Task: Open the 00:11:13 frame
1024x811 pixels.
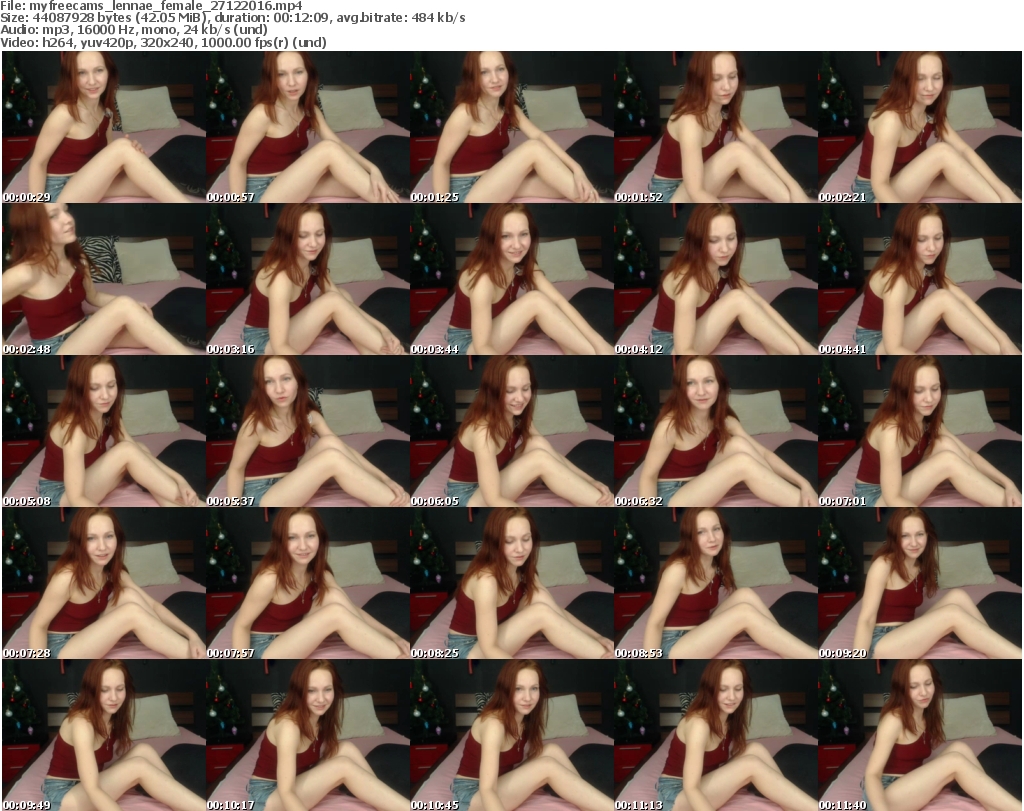Action: pyautogui.click(x=715, y=735)
